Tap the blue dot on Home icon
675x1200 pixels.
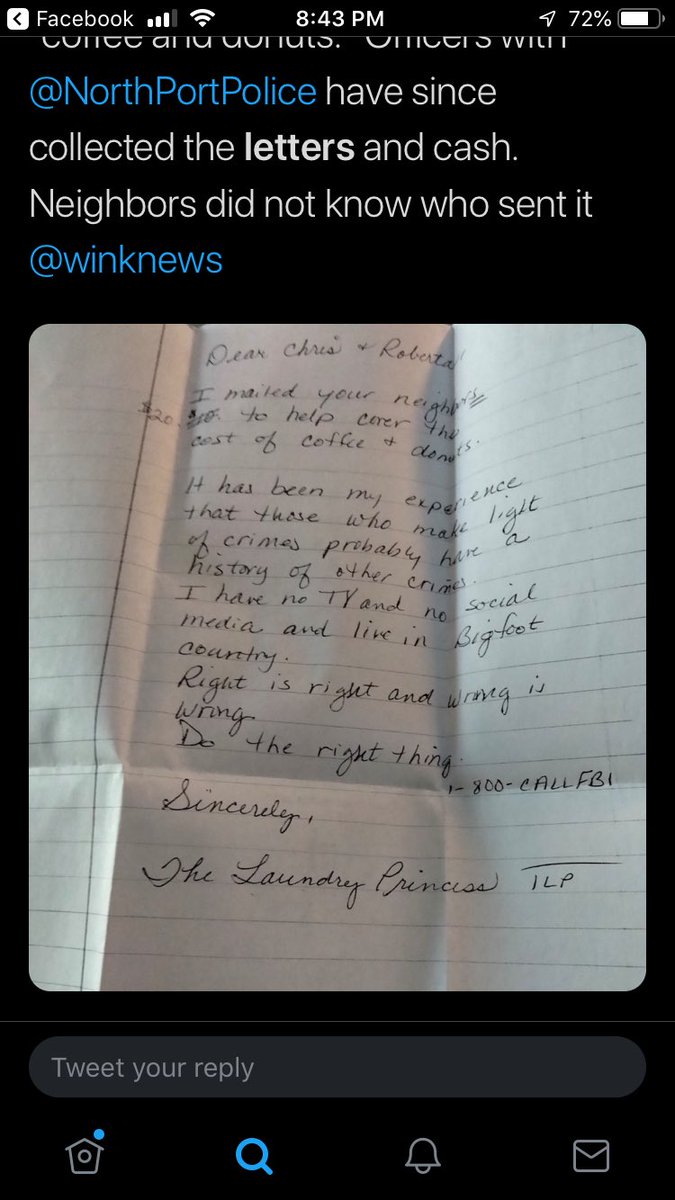(100, 1136)
